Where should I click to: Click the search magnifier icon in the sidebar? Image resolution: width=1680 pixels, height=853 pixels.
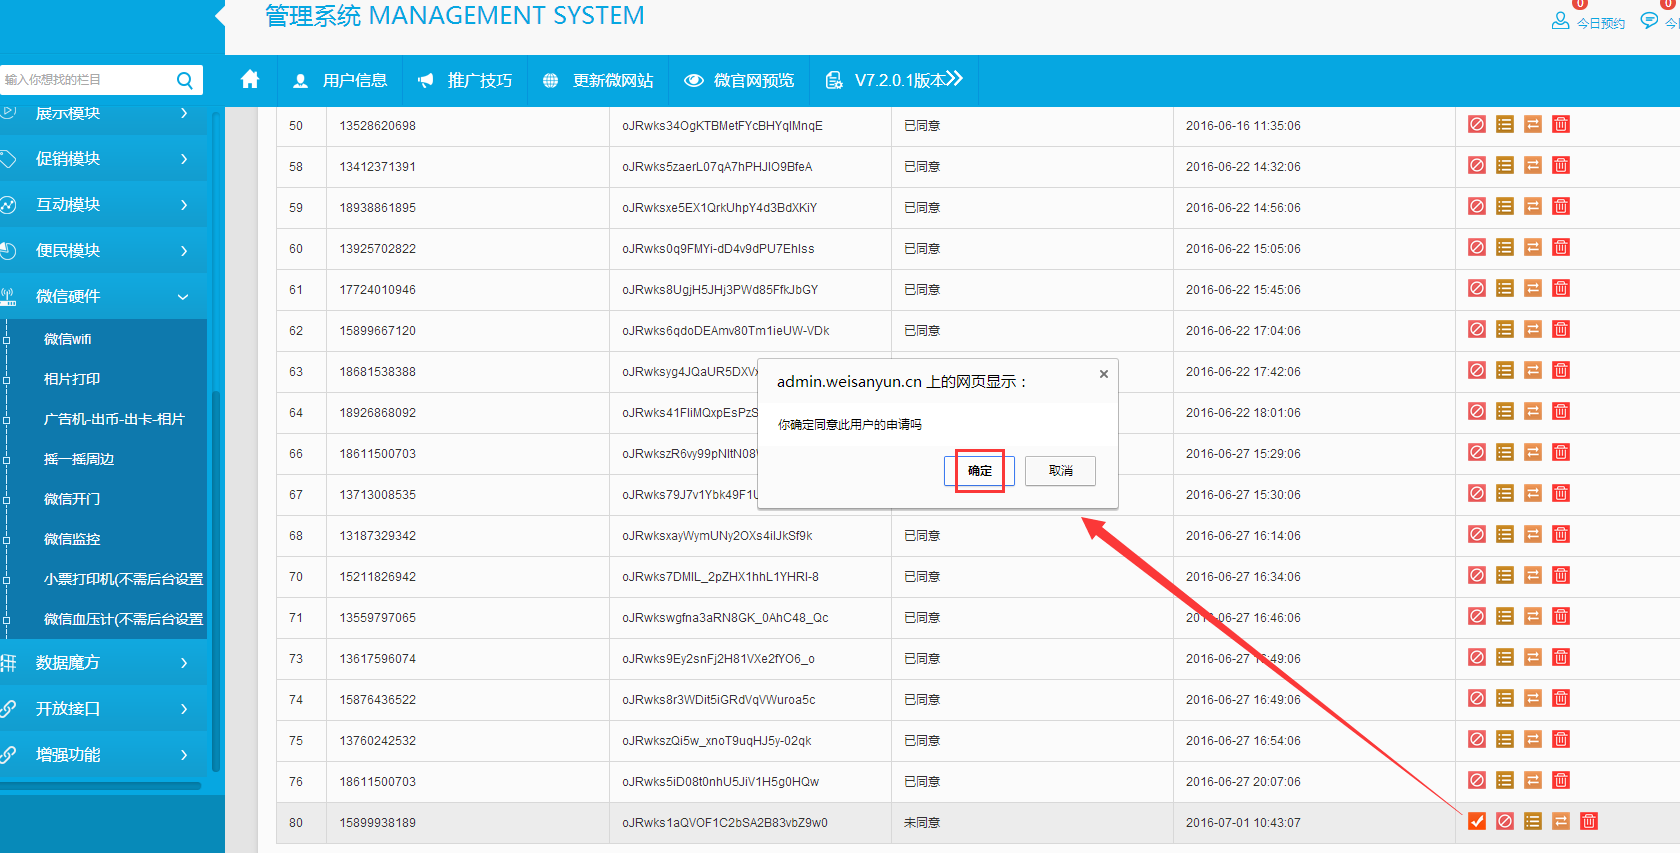point(185,80)
